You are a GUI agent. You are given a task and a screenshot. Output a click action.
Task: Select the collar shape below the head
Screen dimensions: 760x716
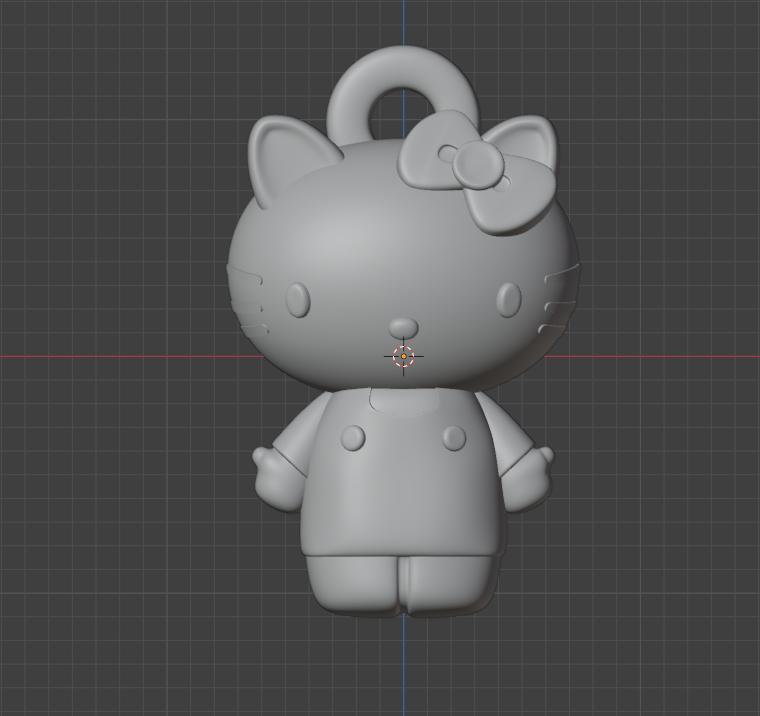405,401
